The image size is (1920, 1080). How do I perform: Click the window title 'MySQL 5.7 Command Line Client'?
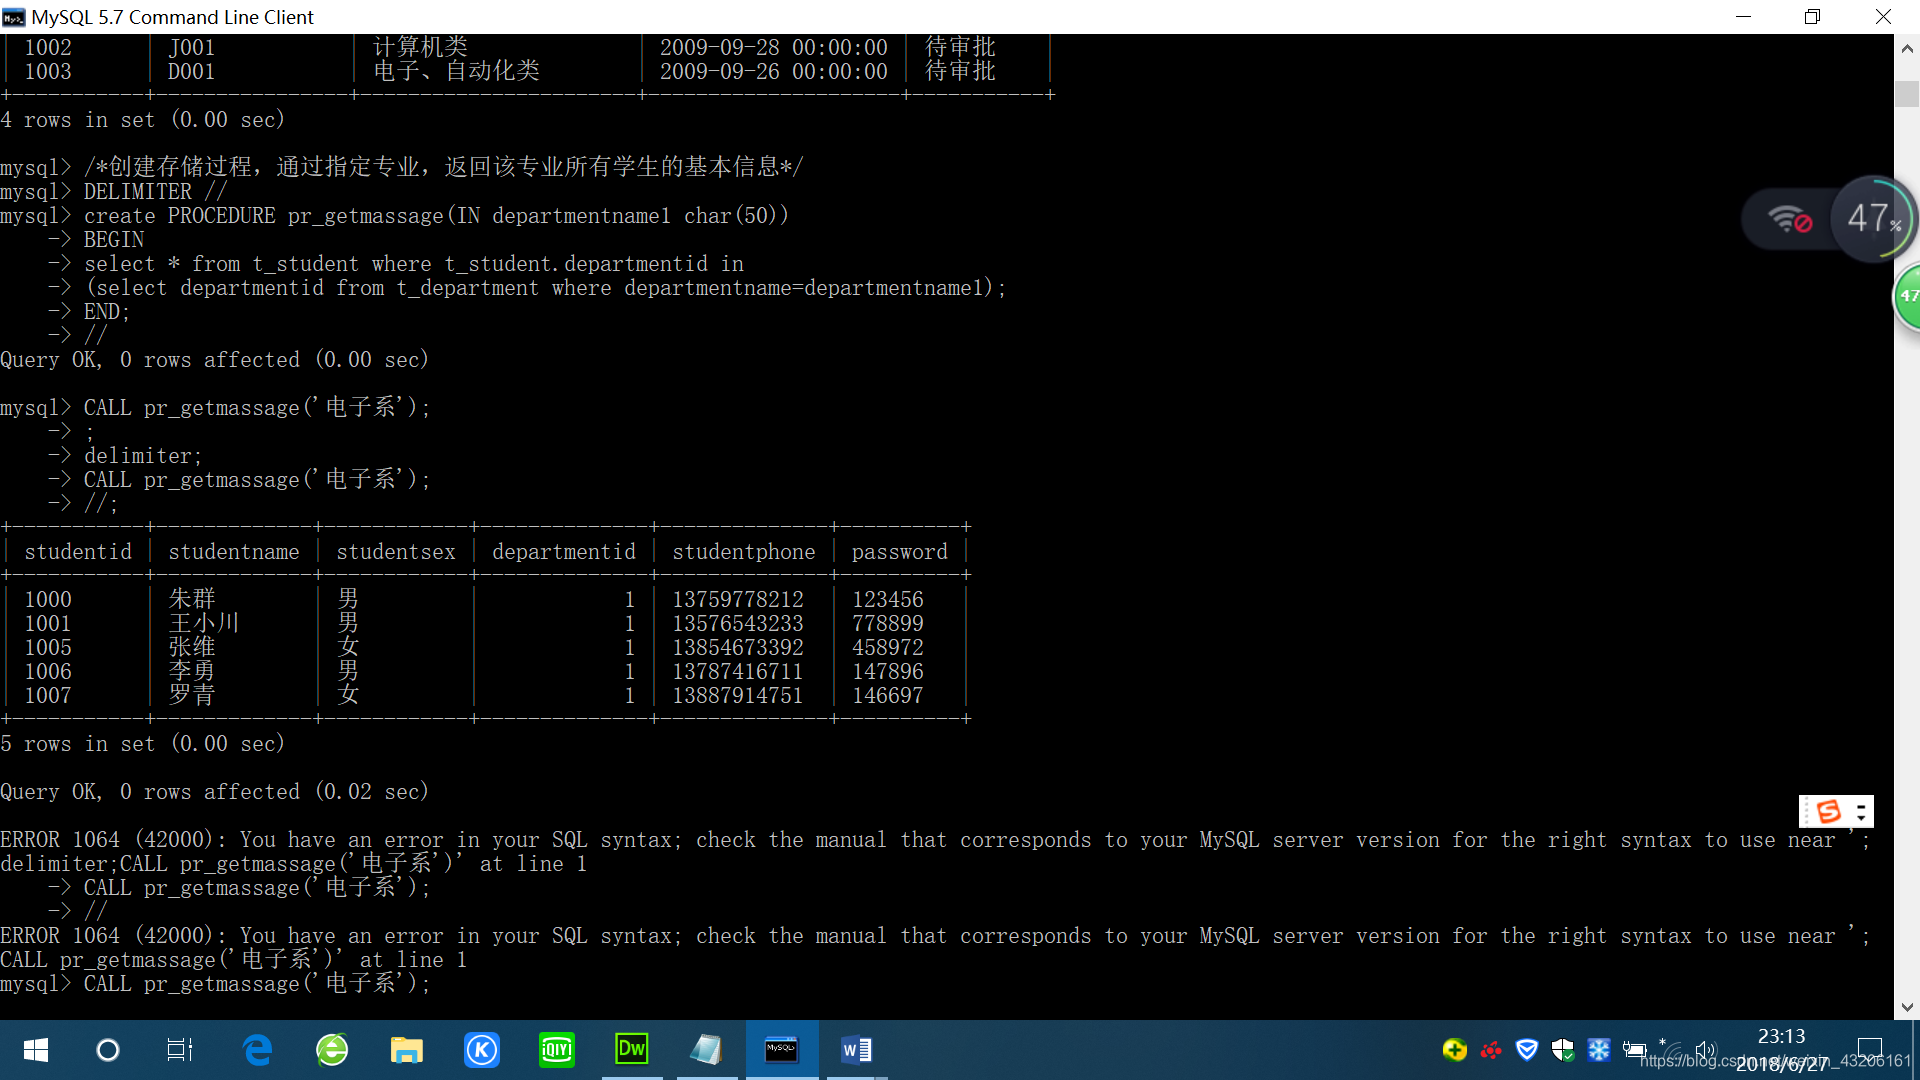click(172, 17)
